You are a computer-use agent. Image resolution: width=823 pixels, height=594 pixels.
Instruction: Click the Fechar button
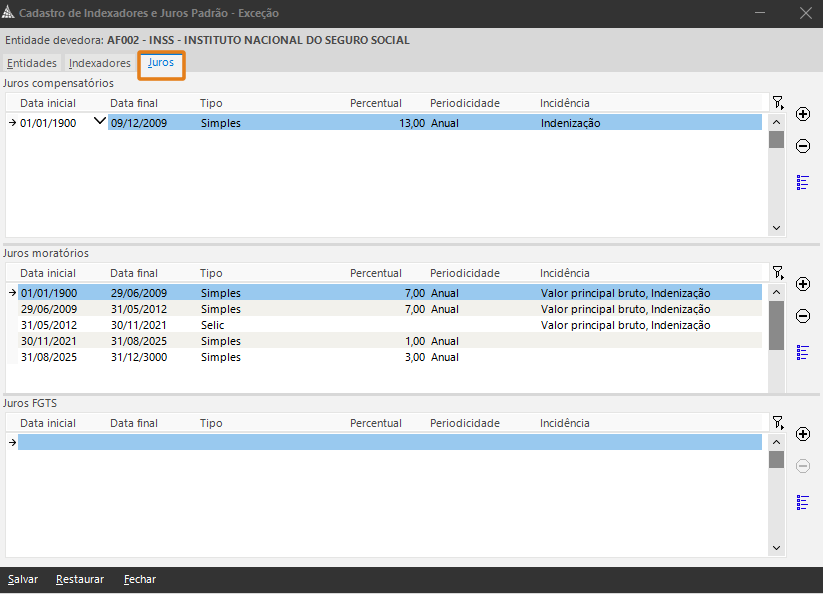(x=140, y=579)
